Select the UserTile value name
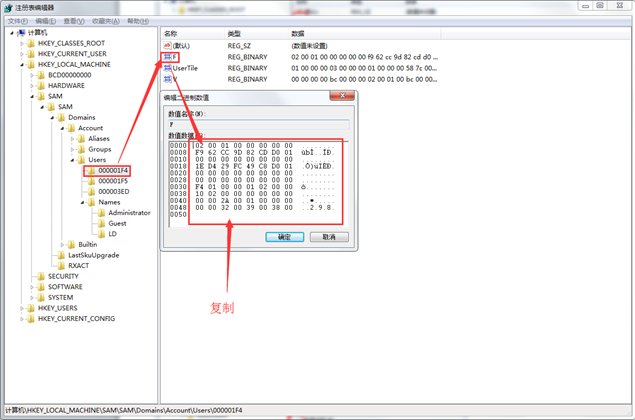635x420 pixels. pyautogui.click(x=185, y=68)
